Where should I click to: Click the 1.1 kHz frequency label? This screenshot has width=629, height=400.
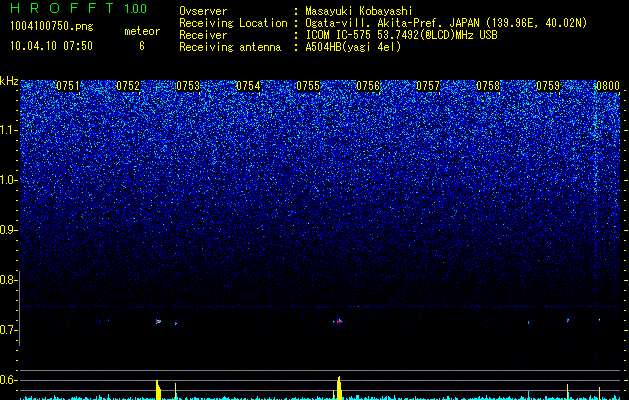pyautogui.click(x=8, y=130)
